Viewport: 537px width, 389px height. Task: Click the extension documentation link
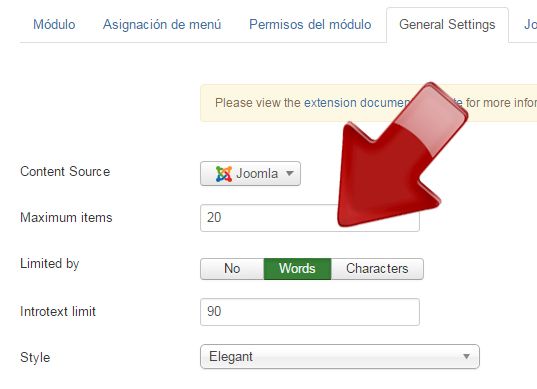coord(356,103)
